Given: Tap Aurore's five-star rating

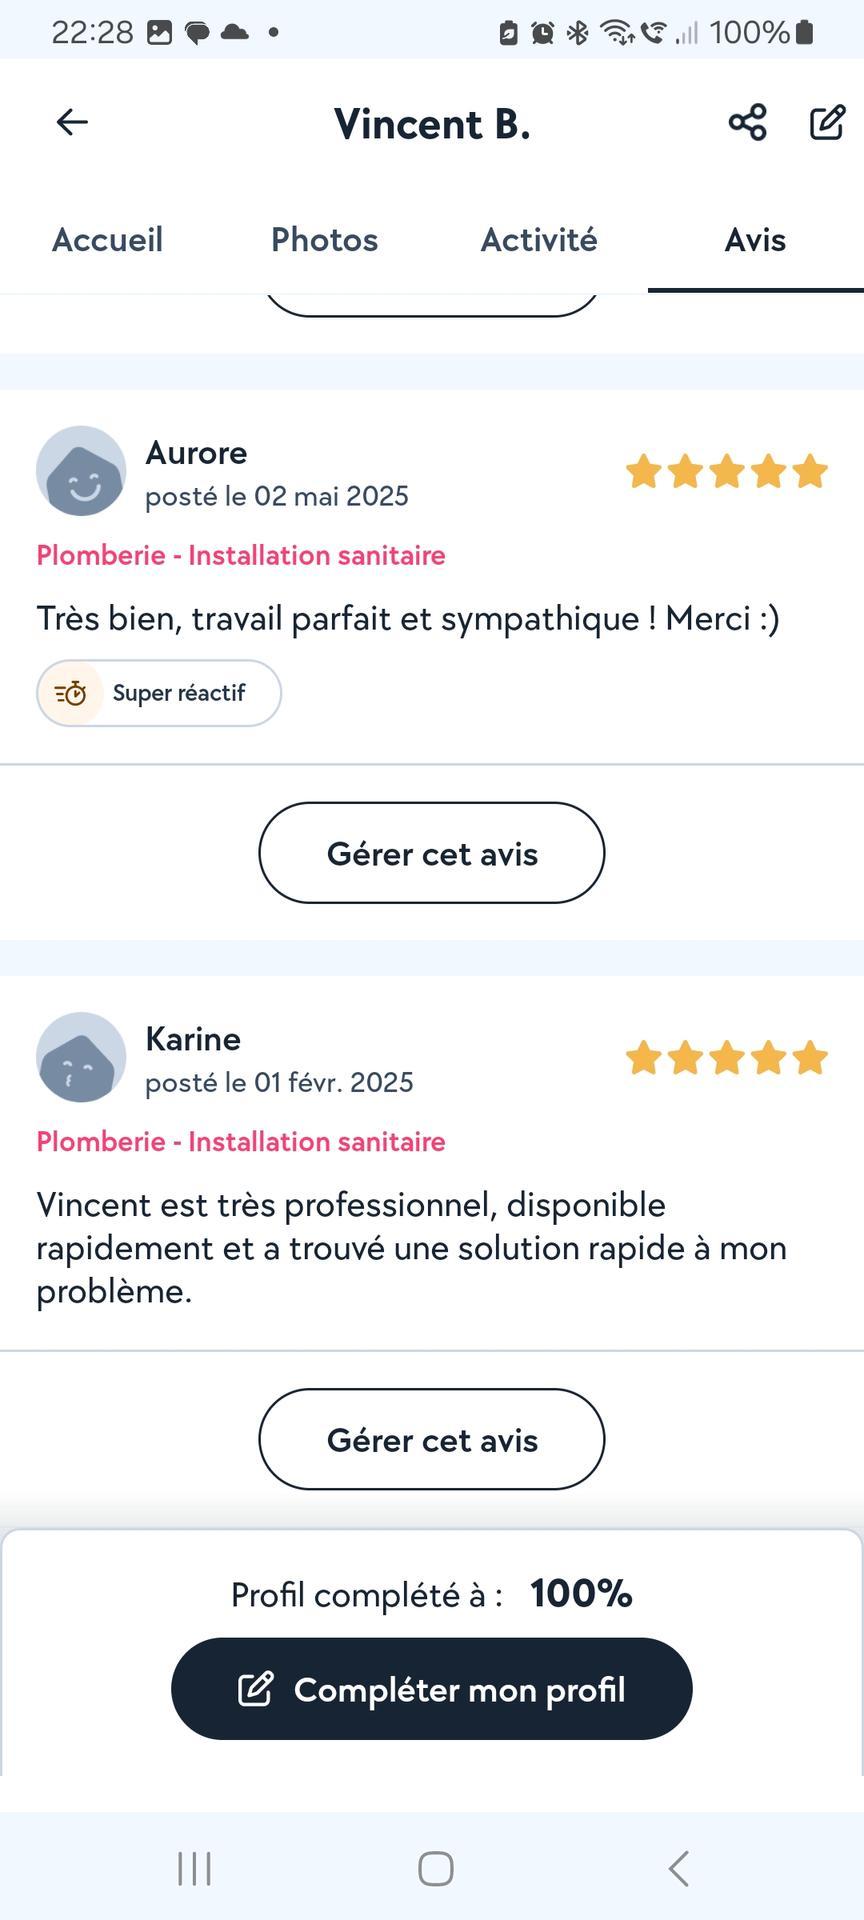Looking at the screenshot, I should click(x=727, y=471).
